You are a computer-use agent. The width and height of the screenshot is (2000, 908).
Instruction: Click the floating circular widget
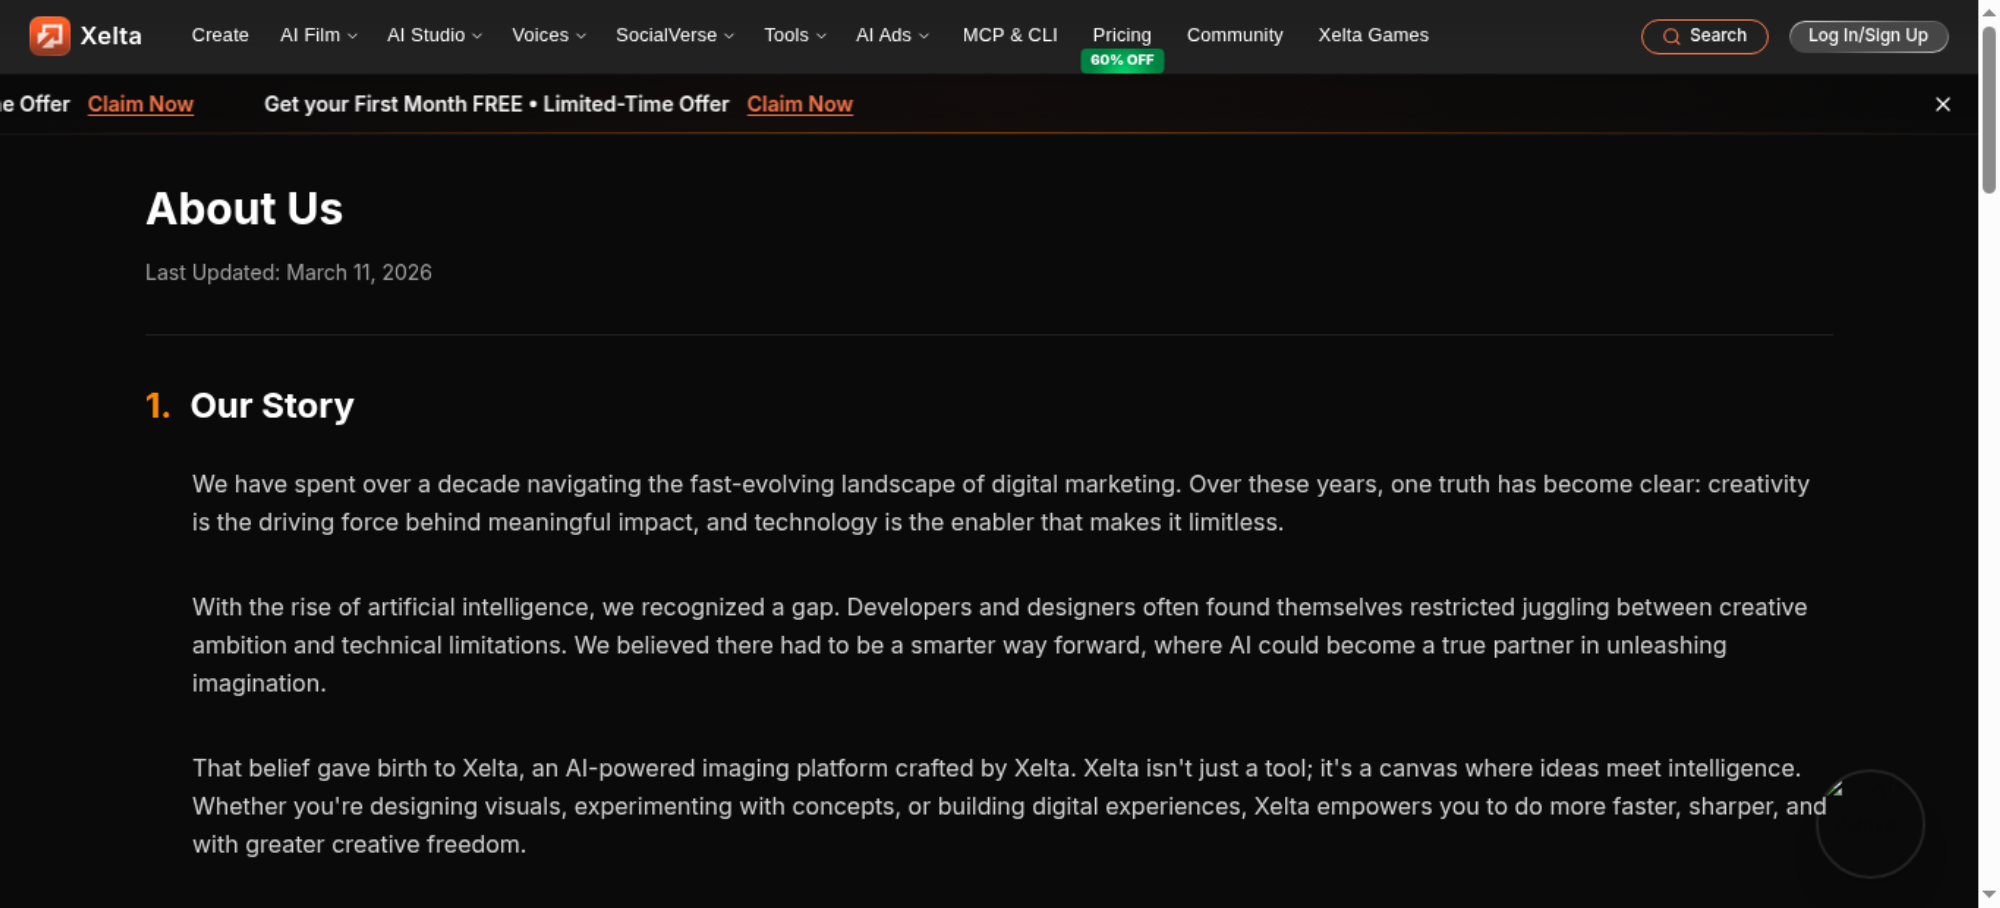pos(1870,824)
